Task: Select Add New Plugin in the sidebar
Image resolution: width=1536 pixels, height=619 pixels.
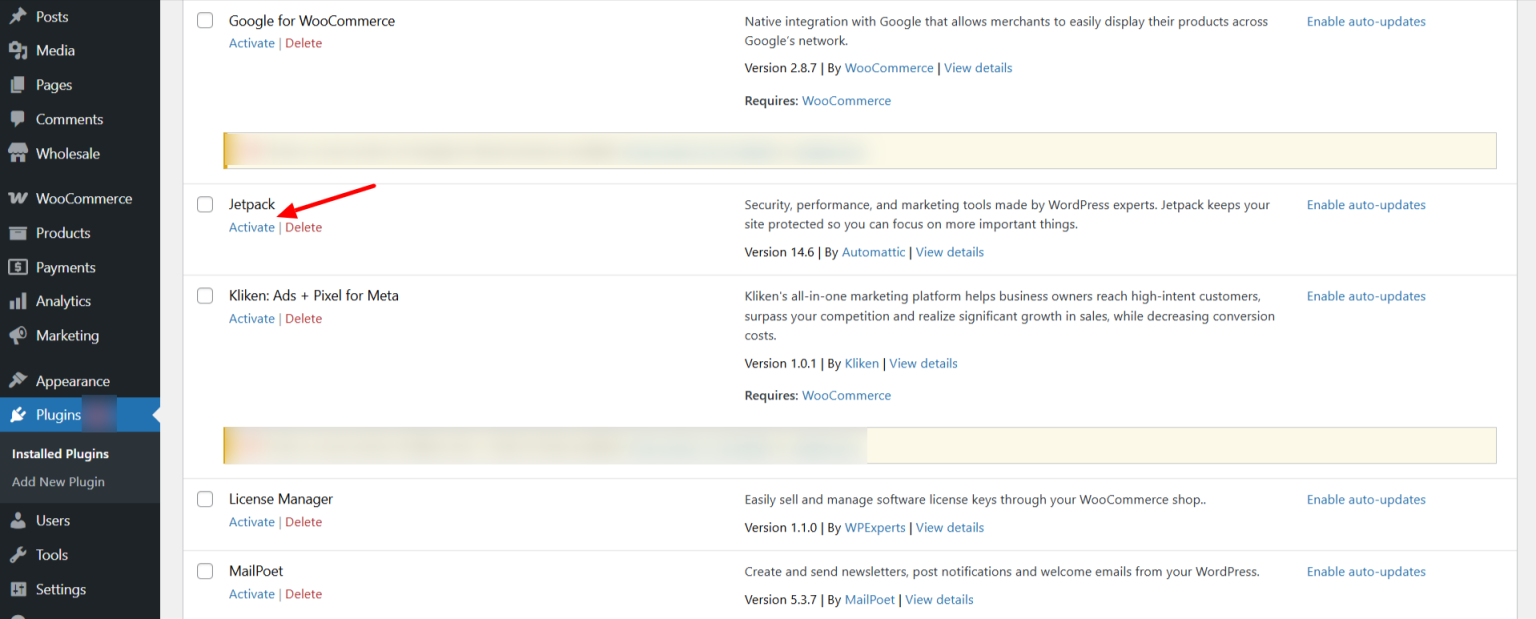Action: pos(57,481)
